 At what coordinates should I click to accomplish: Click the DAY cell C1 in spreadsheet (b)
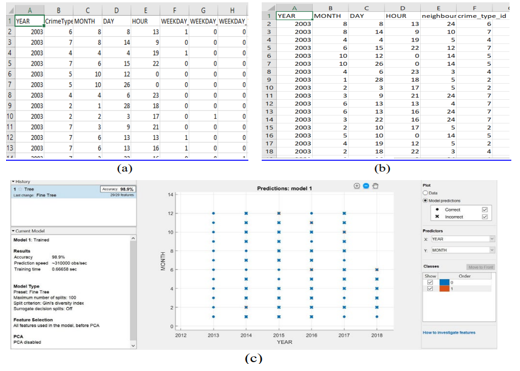coord(366,16)
